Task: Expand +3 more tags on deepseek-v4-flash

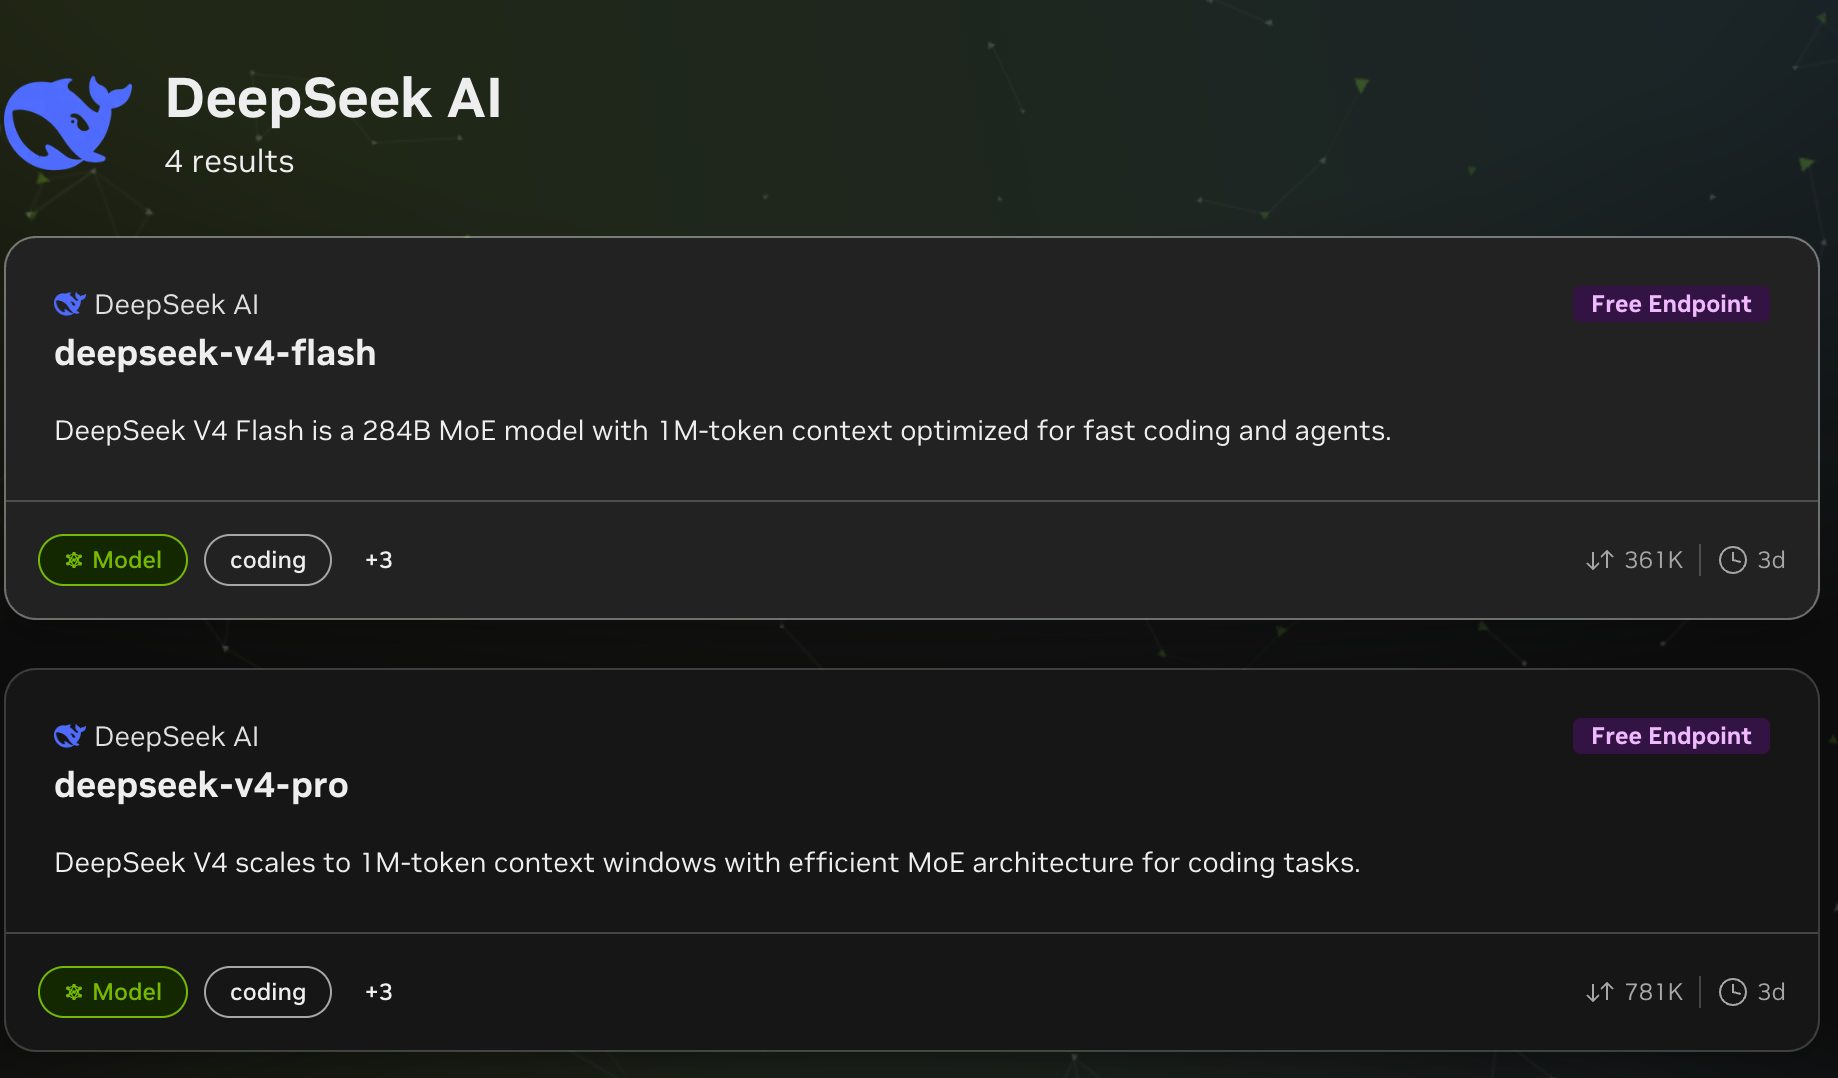Action: [x=378, y=560]
